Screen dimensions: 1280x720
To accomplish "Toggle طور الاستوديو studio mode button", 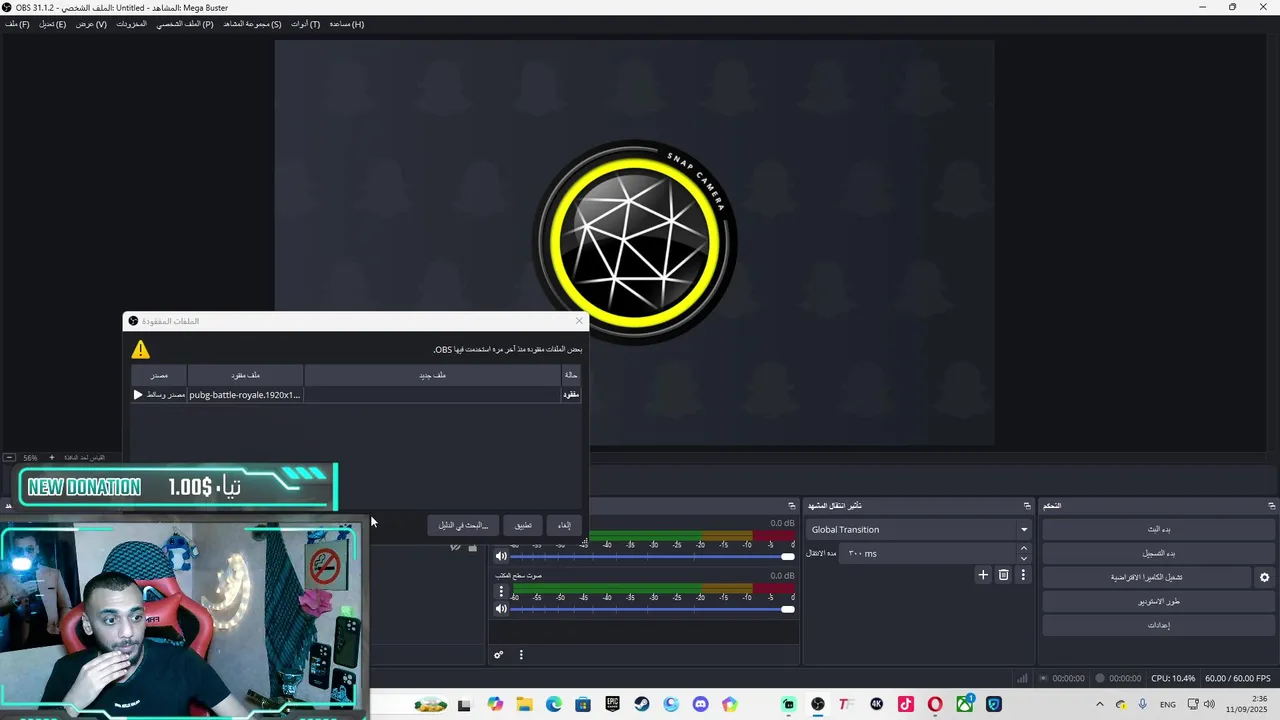I will (1159, 601).
